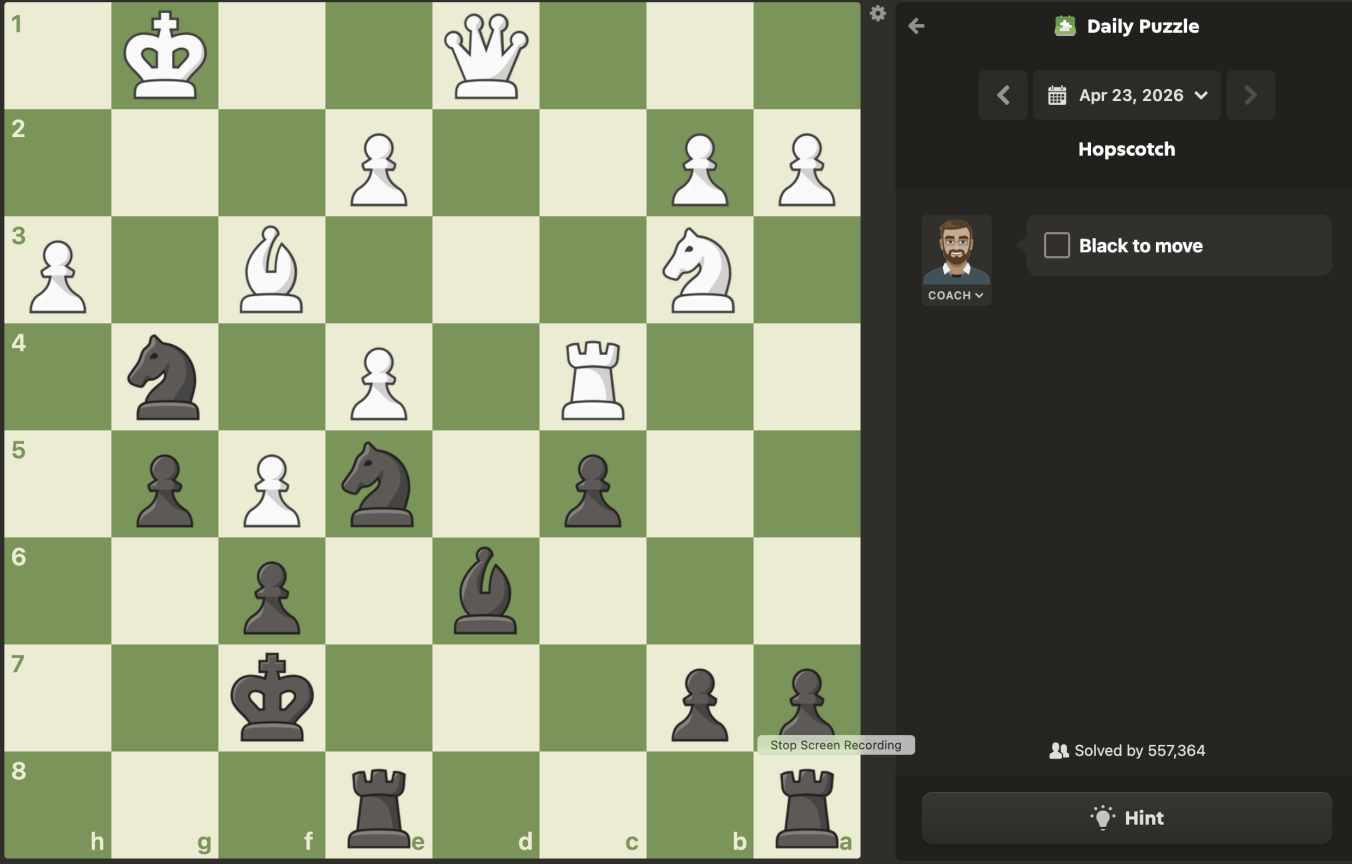Select the black knight on e5
The width and height of the screenshot is (1352, 864).
click(x=379, y=485)
